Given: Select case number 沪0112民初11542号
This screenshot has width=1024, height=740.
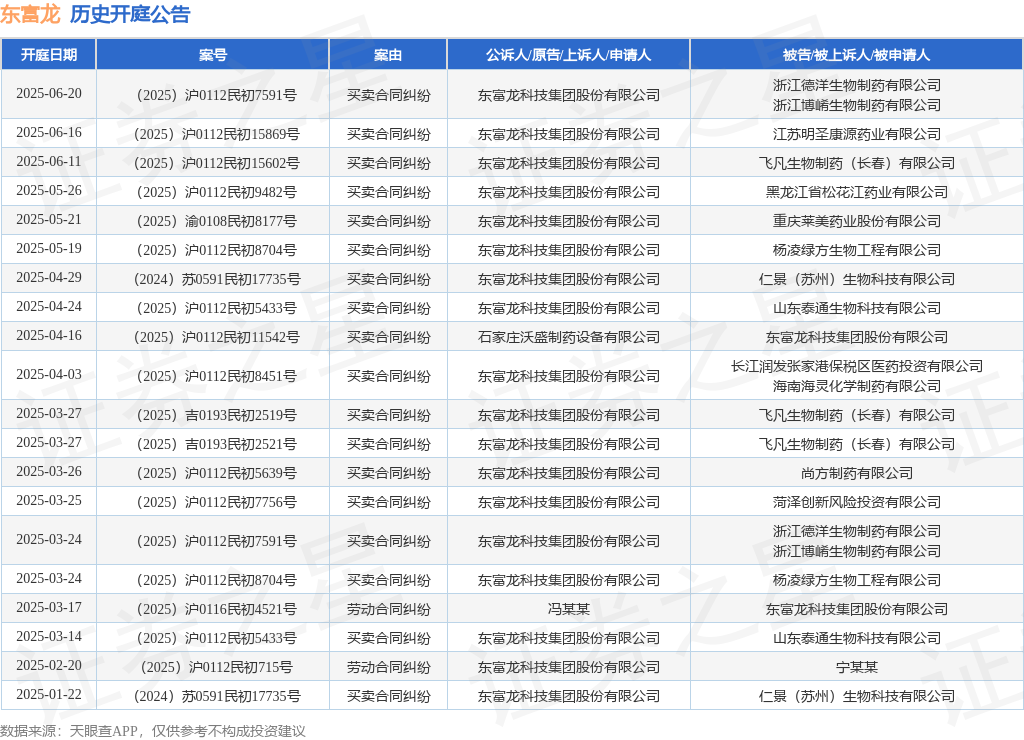Looking at the screenshot, I should 217,338.
